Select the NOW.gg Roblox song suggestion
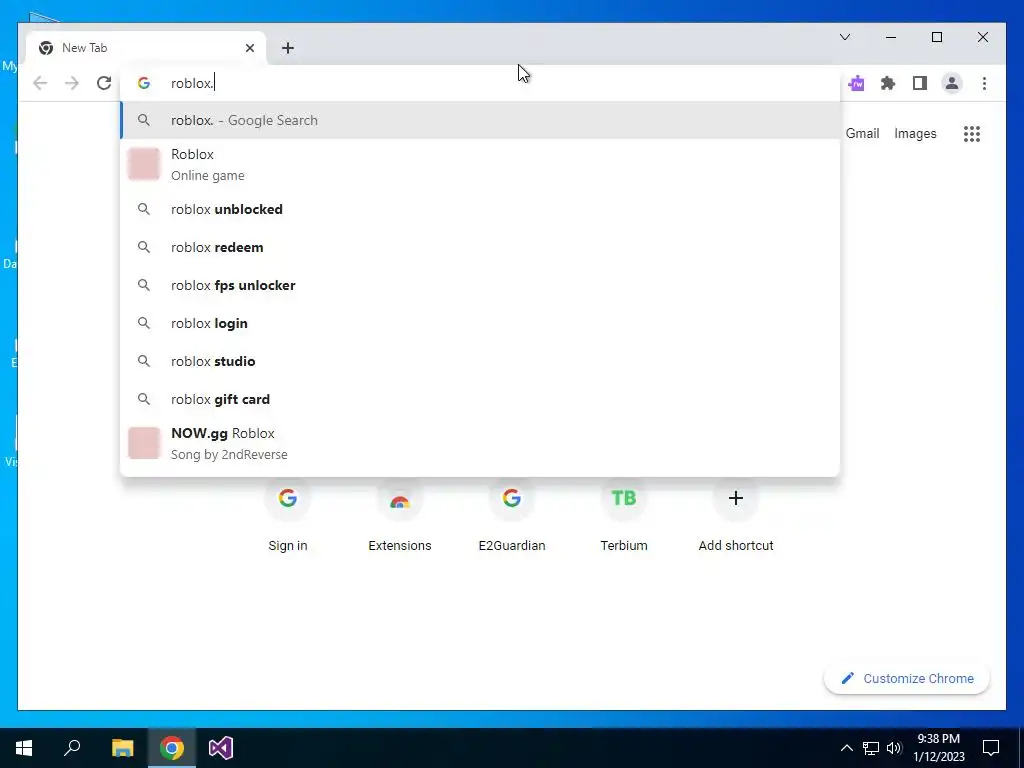Viewport: 1024px width, 768px height. pos(480,443)
